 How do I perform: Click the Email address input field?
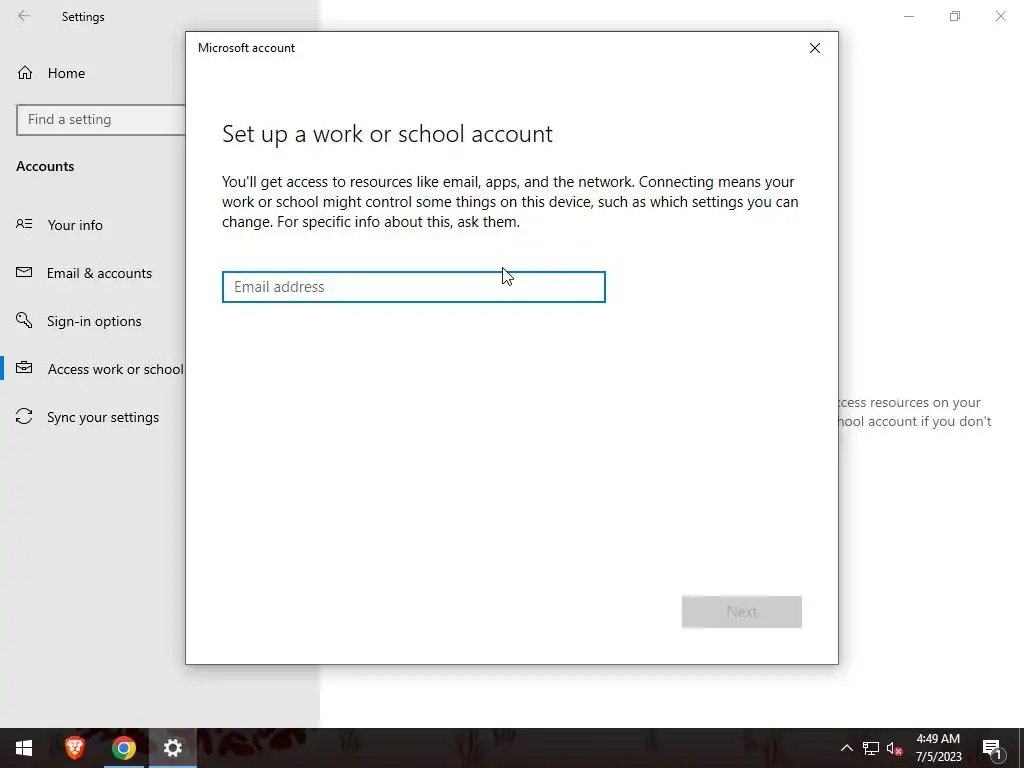pyautogui.click(x=413, y=287)
